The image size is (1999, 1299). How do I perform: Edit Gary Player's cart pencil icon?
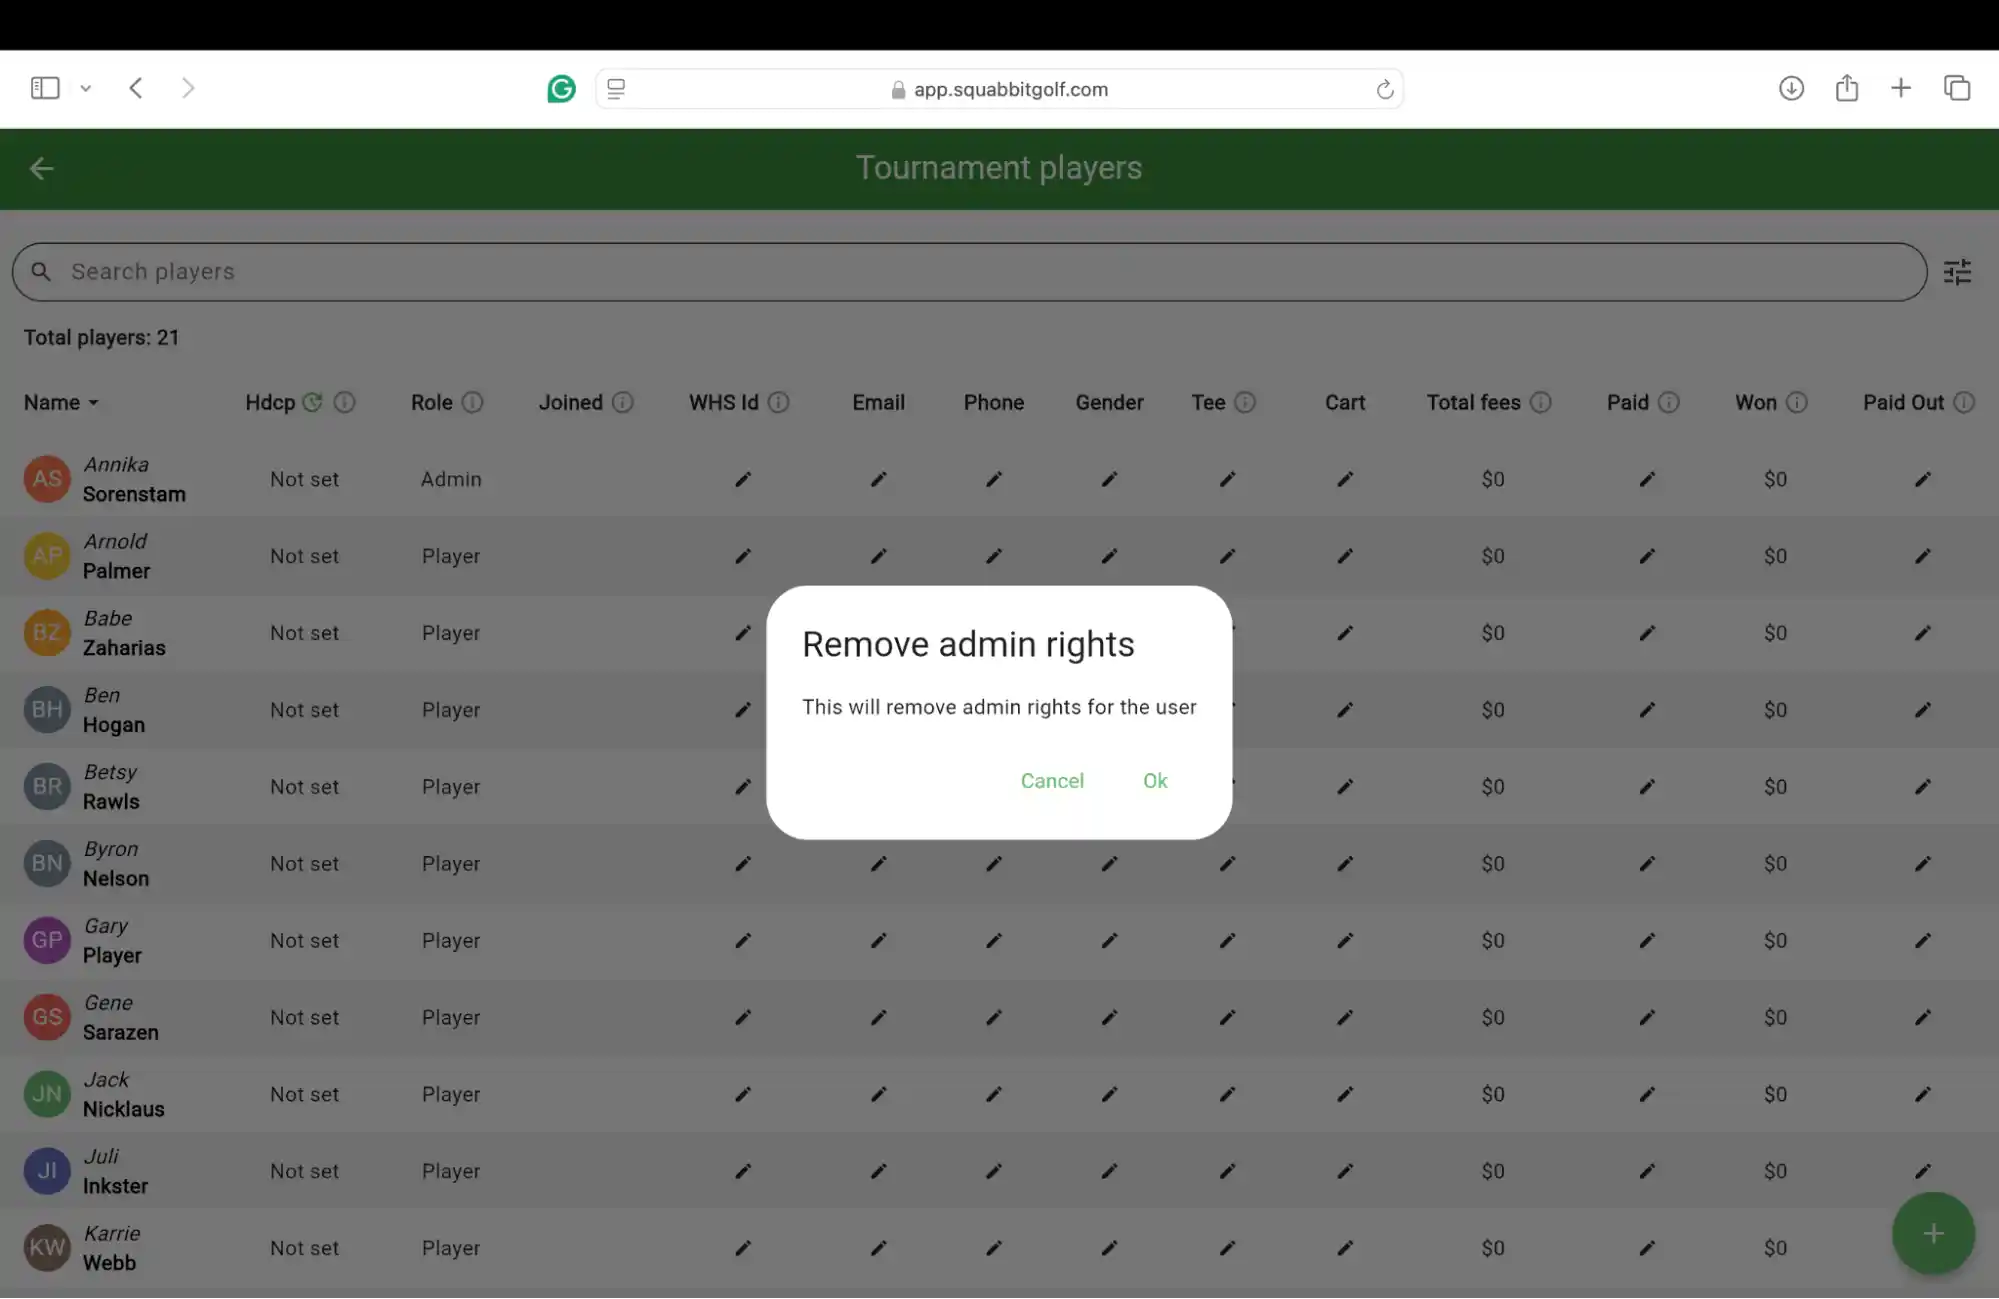(x=1345, y=941)
